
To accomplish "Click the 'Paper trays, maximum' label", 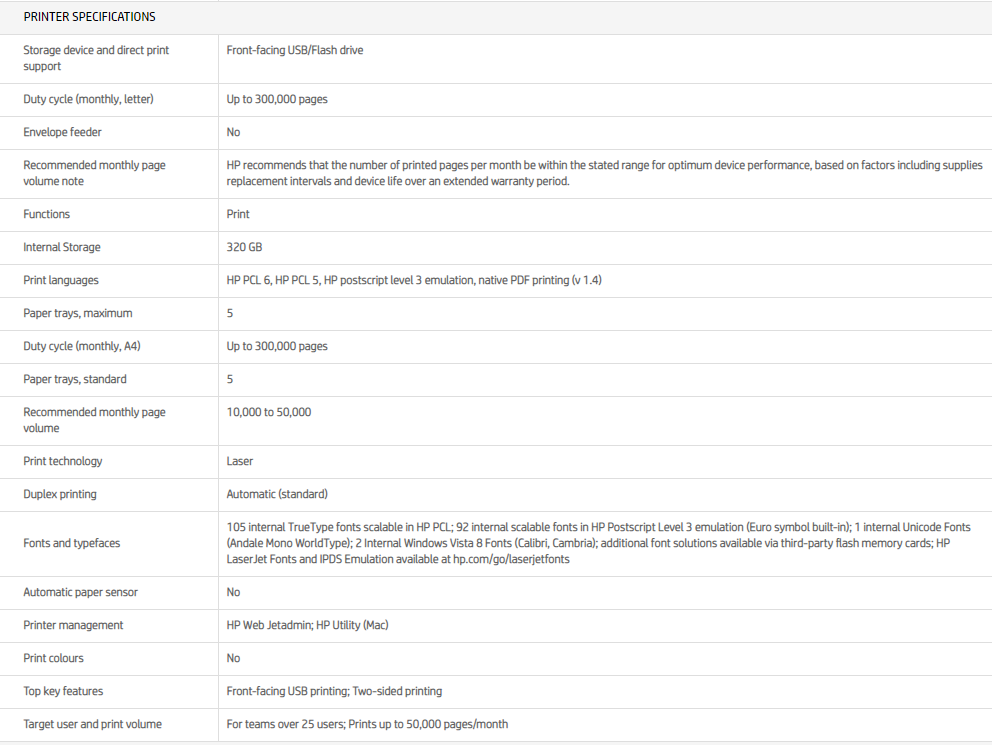I will point(77,313).
